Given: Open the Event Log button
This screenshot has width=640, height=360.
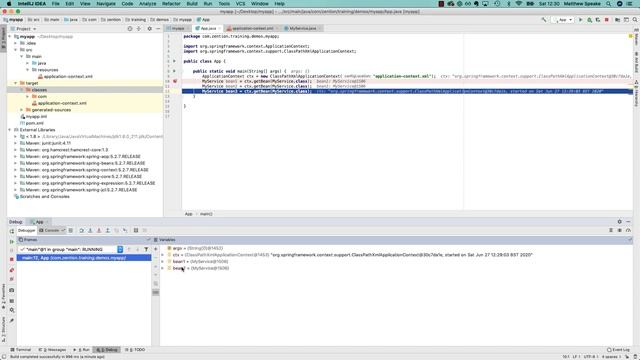Looking at the screenshot, I should click(x=618, y=350).
